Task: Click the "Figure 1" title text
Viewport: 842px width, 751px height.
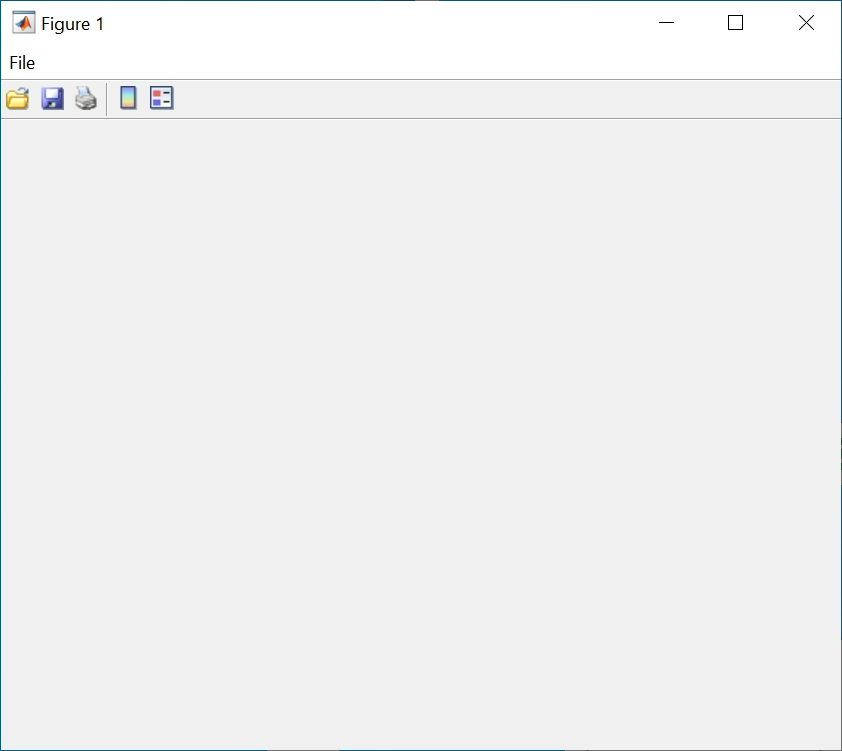Action: [x=72, y=23]
